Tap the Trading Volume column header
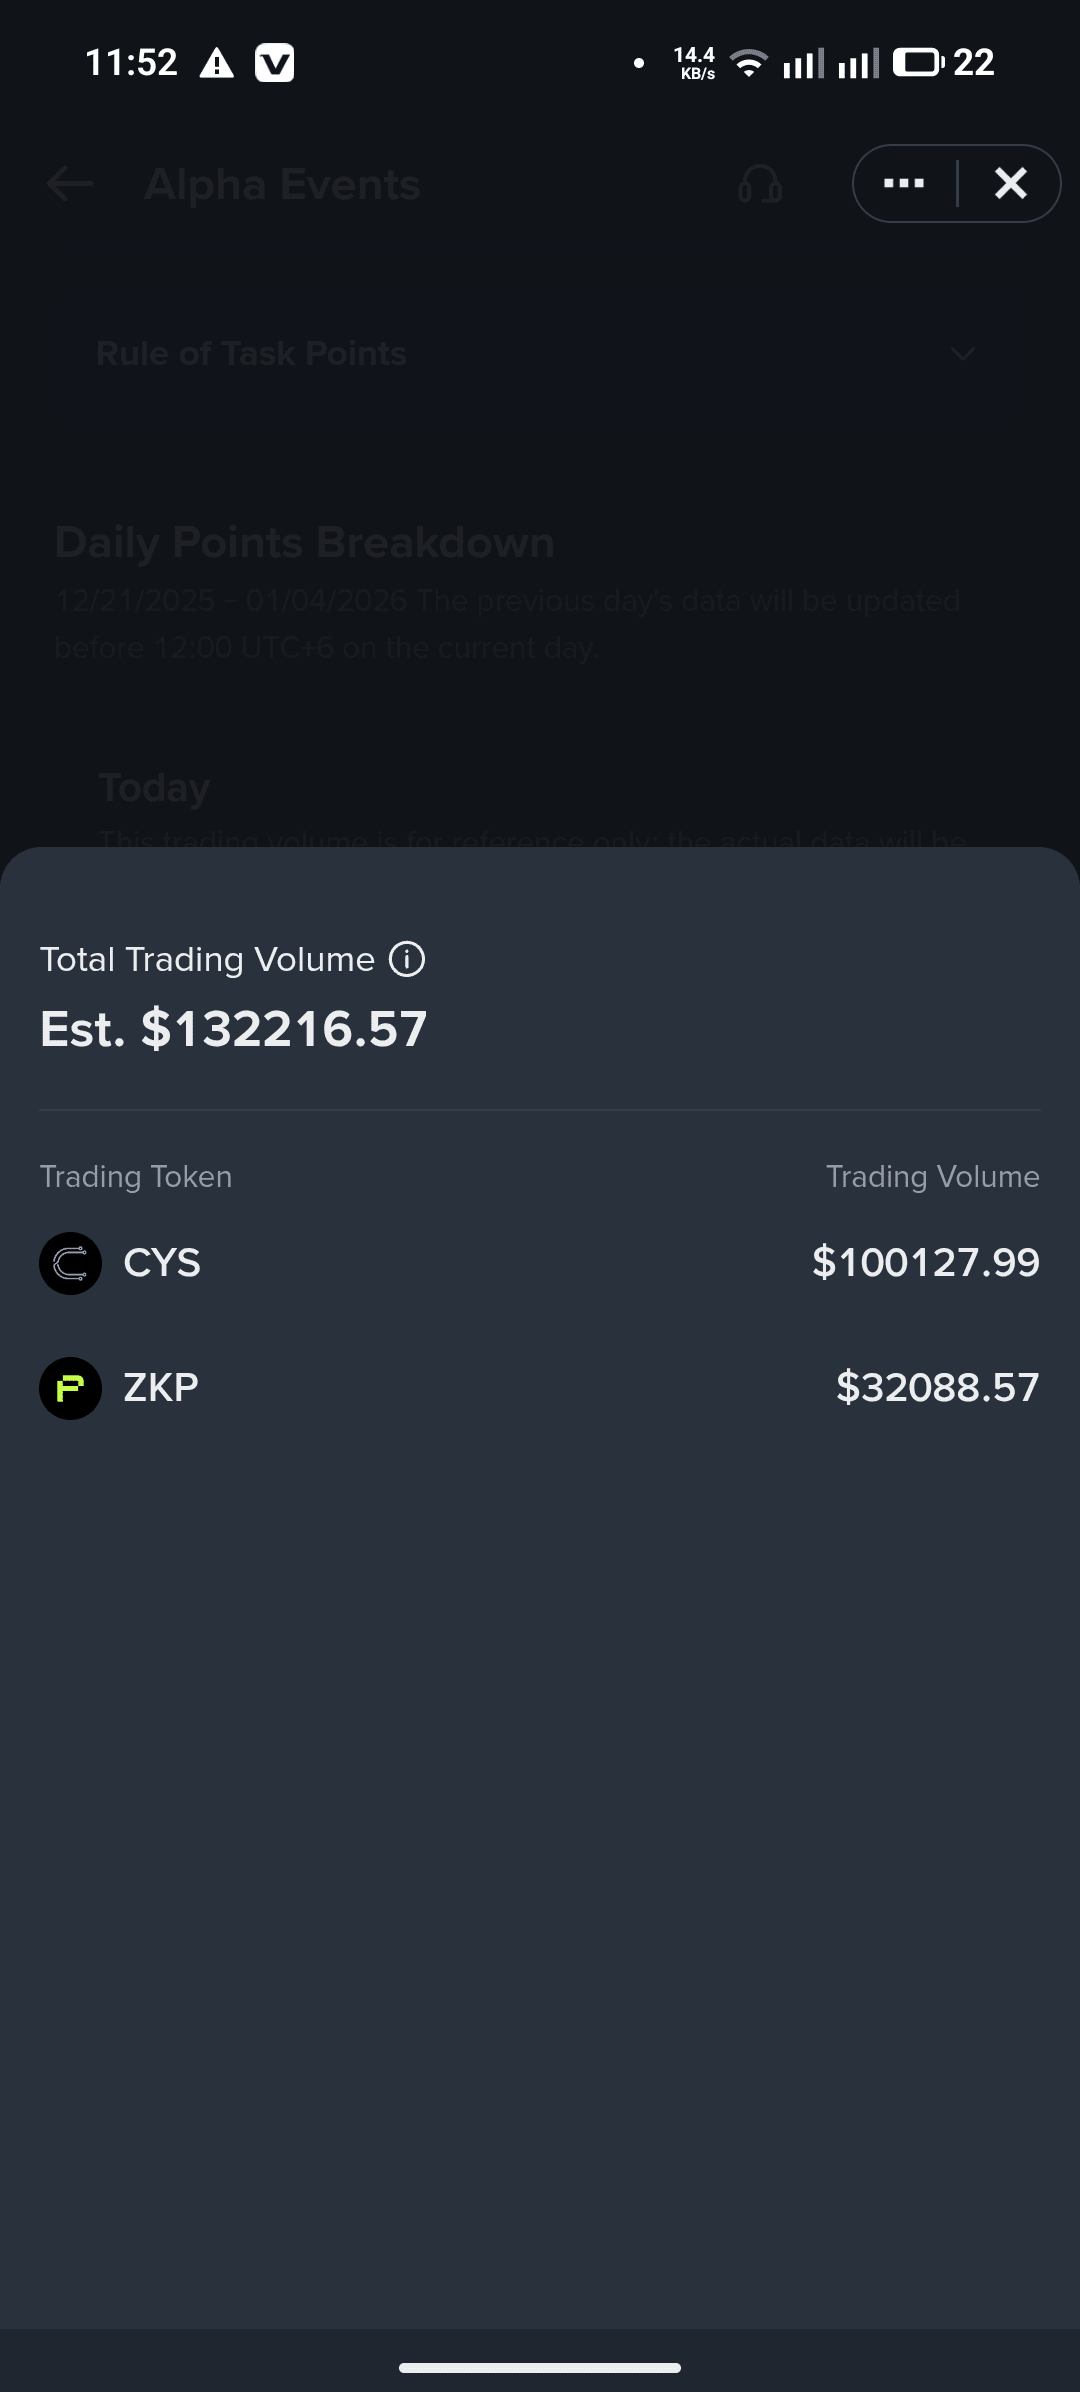The image size is (1080, 2392). 933,1177
